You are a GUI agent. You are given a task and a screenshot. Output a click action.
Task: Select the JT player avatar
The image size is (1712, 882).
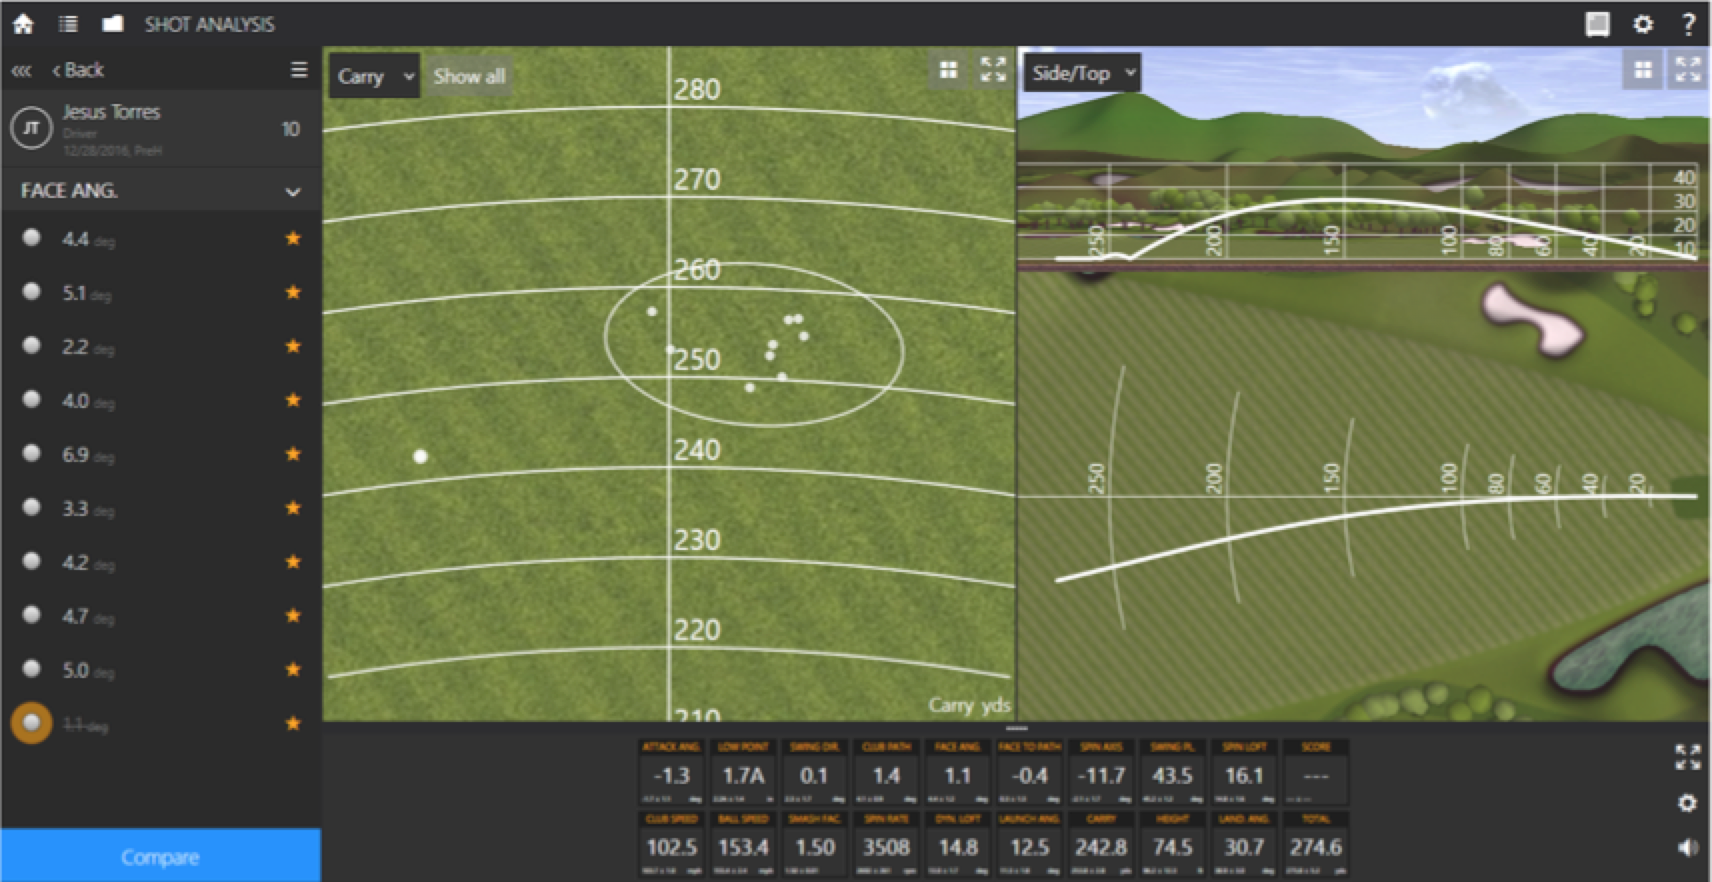point(31,128)
